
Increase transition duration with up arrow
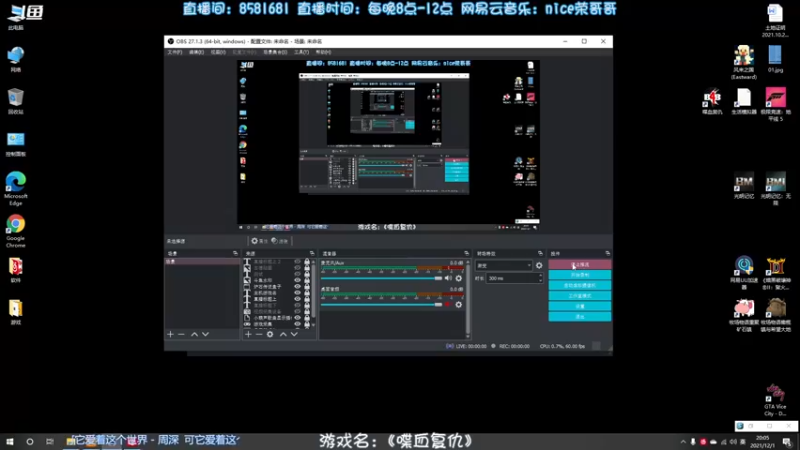click(x=540, y=276)
